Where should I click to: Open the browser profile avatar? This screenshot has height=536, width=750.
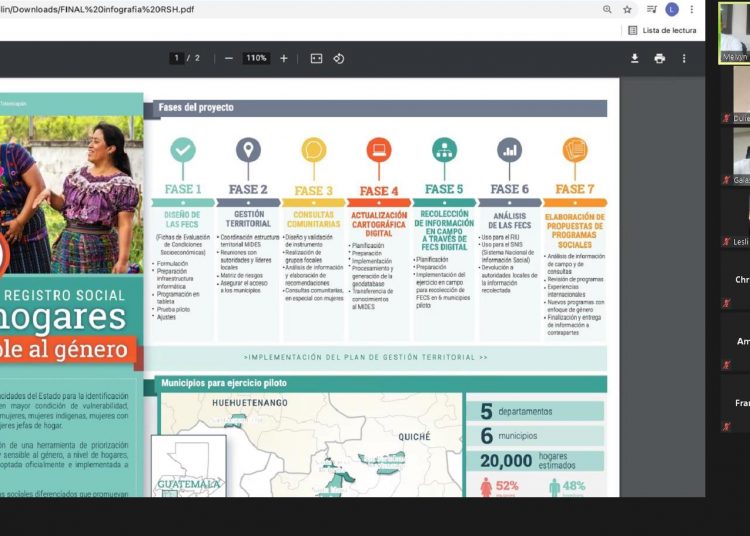[x=671, y=9]
